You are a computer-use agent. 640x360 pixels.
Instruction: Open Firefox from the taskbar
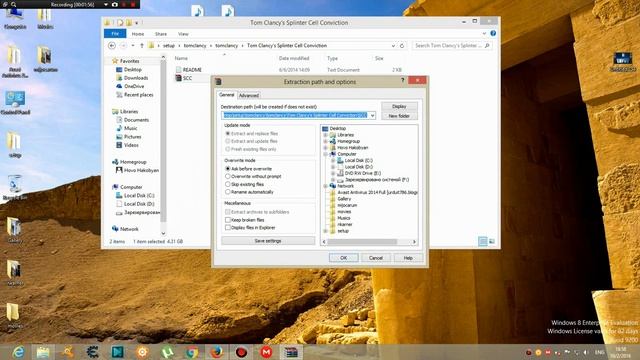click(217, 352)
